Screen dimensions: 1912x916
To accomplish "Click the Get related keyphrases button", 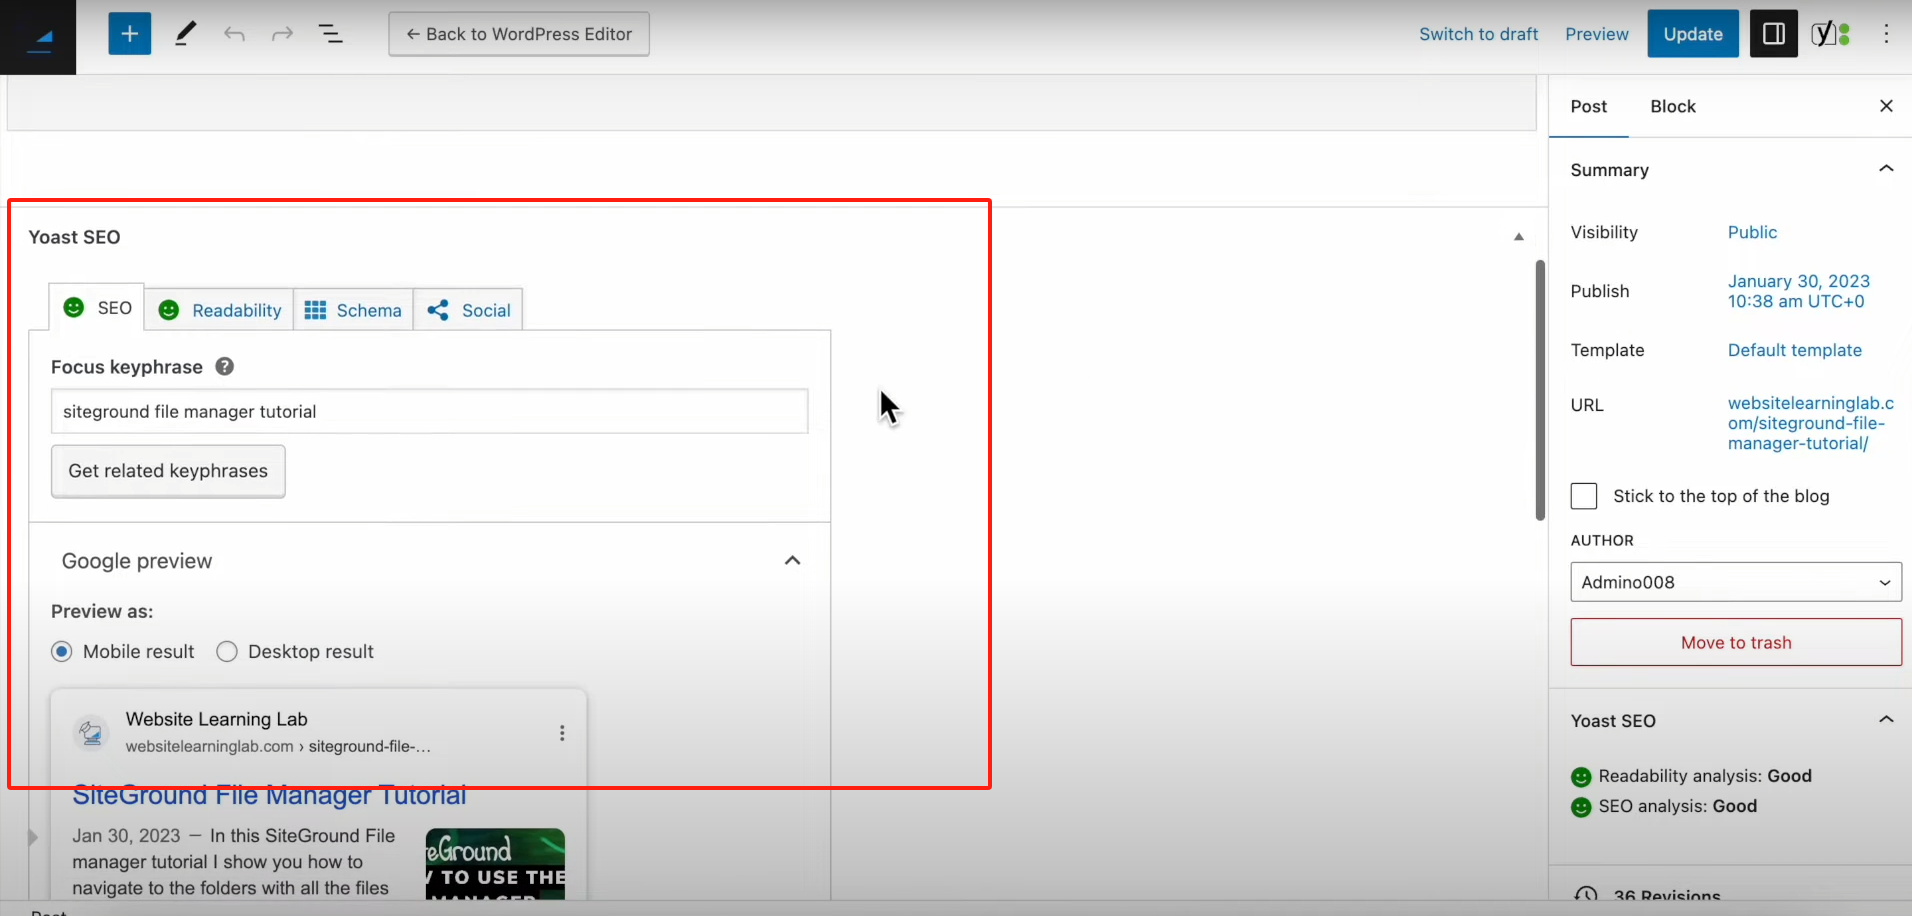I will [168, 471].
